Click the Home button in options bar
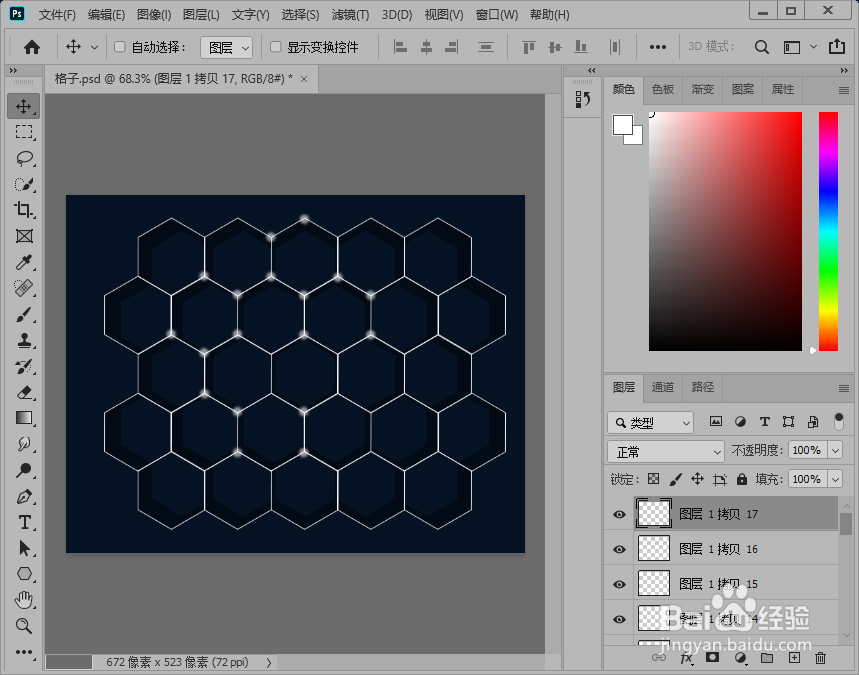The height and width of the screenshot is (675, 859). (32, 48)
